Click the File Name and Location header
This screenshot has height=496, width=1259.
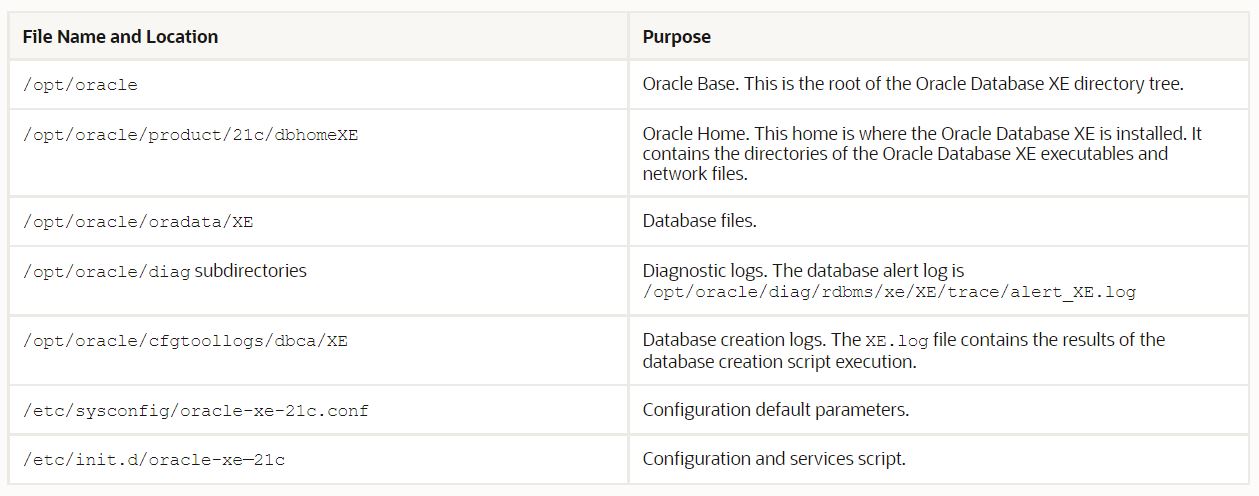tap(120, 37)
